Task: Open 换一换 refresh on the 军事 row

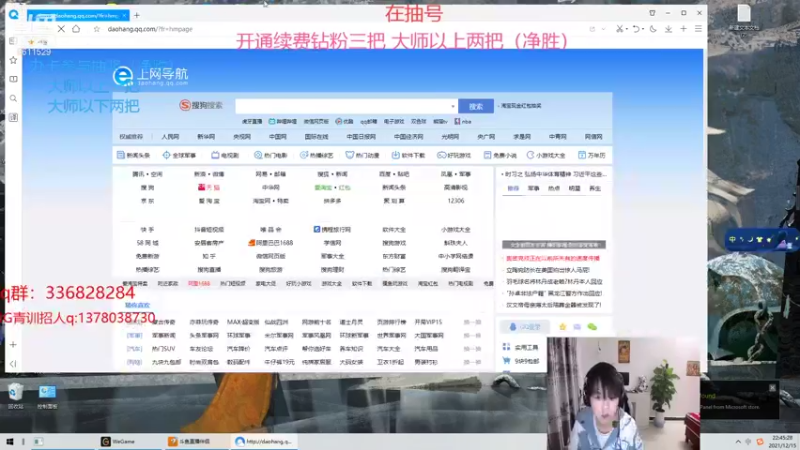Action: (x=472, y=336)
